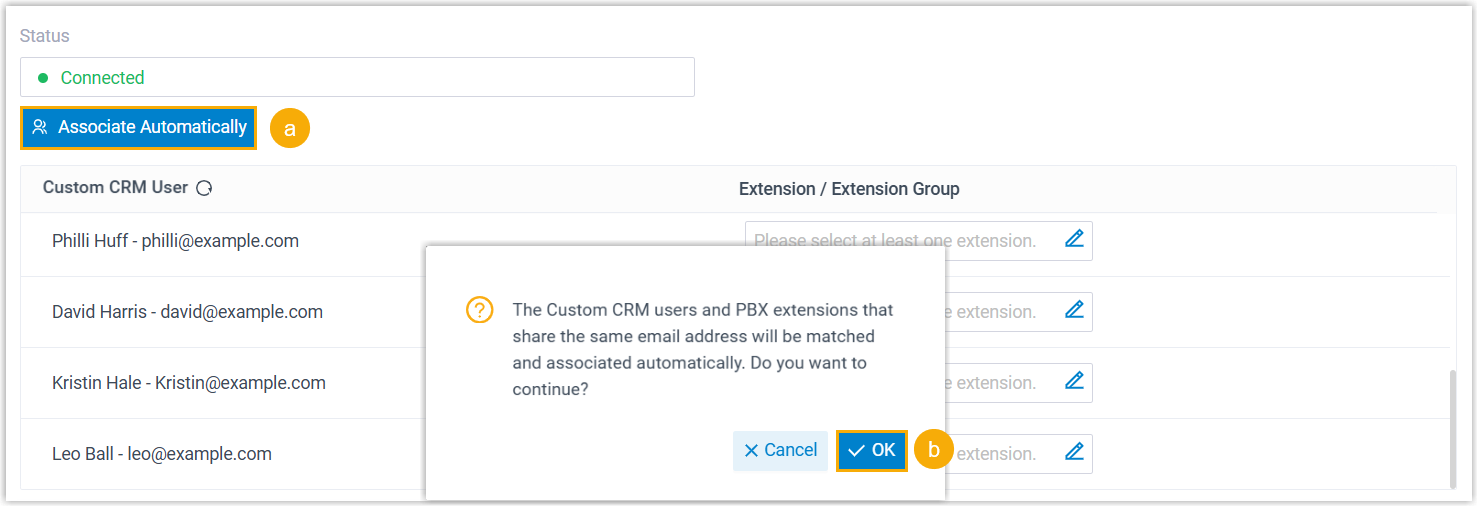Viewport: 1478px width, 507px height.
Task: Click the user icon inside Associate Automatically
Action: point(40,128)
